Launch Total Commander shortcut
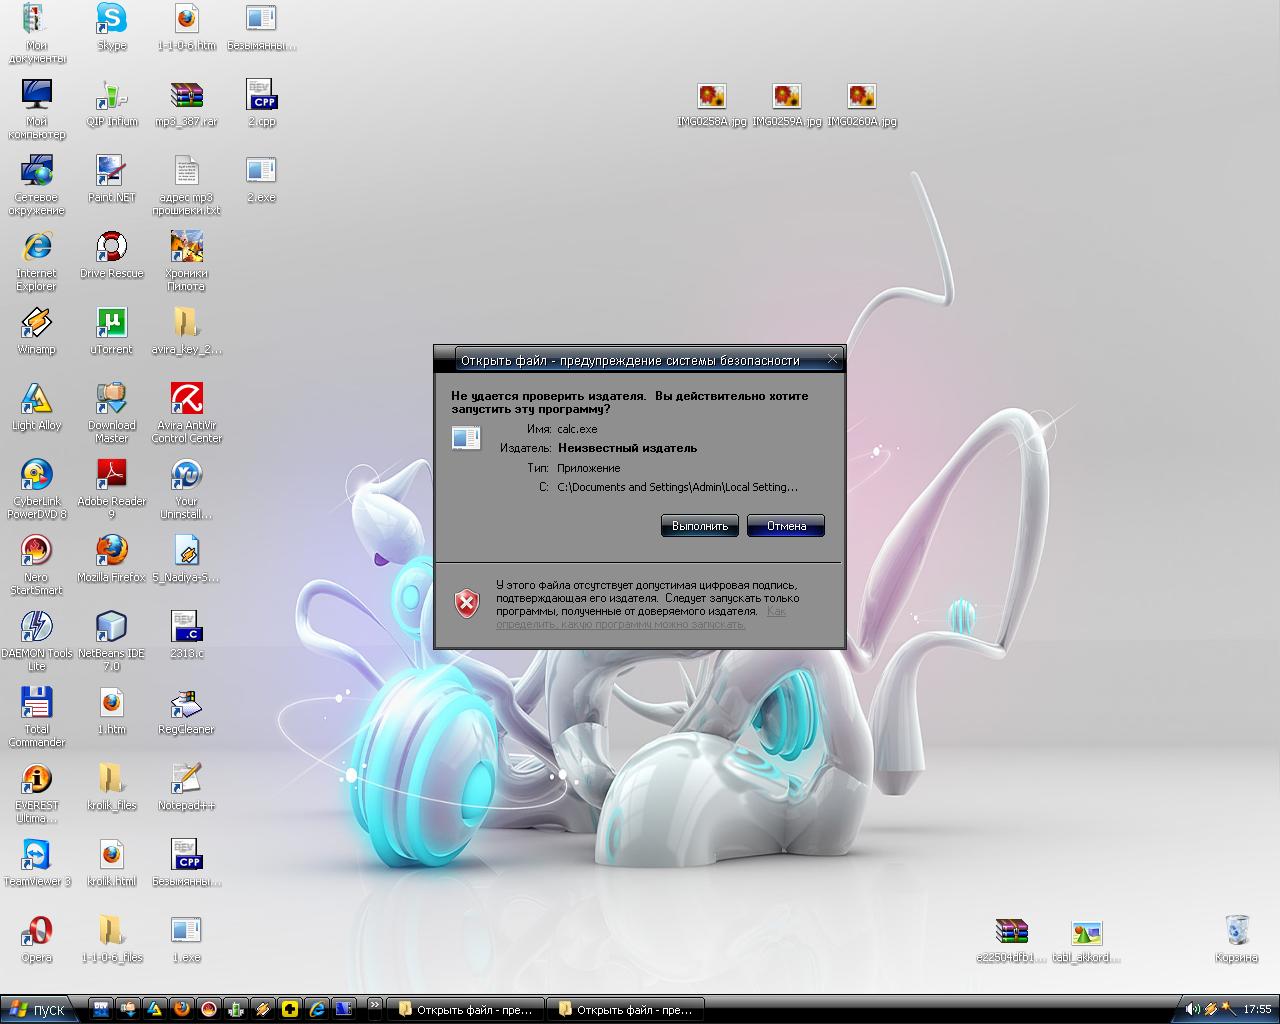Viewport: 1280px width, 1024px height. point(36,718)
